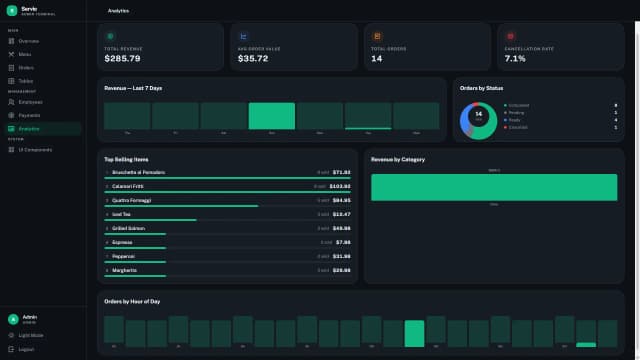Image resolution: width=640 pixels, height=360 pixels.
Task: Click the large green Revenue by Category bar
Action: coord(494,187)
